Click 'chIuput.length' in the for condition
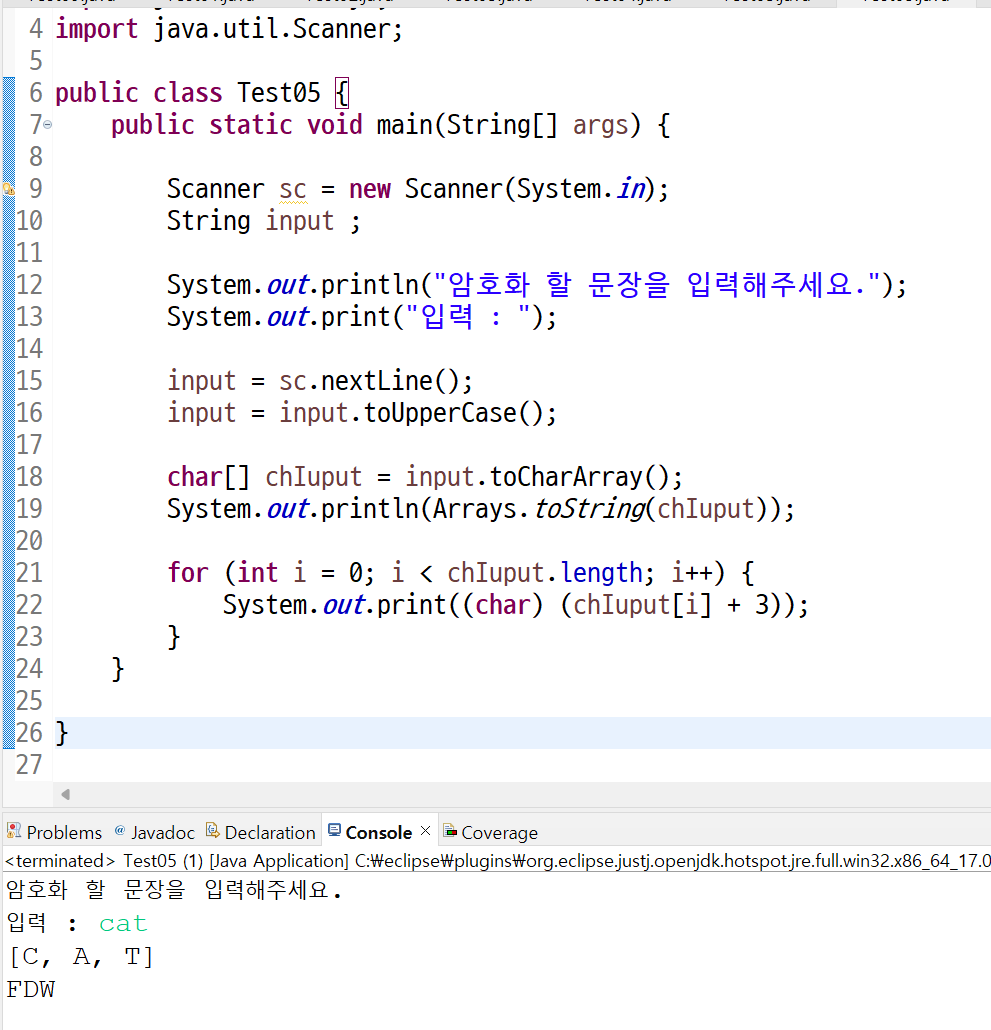 [545, 573]
